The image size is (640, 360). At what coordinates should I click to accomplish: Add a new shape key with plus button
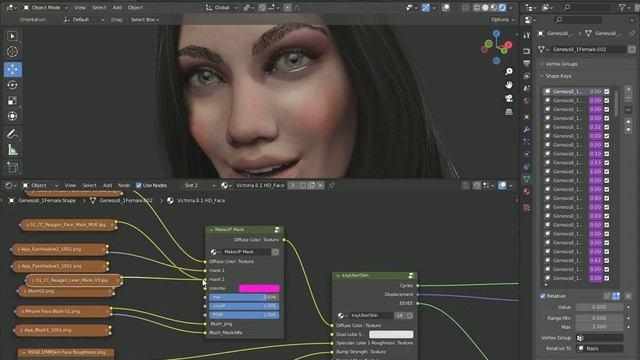(x=628, y=89)
